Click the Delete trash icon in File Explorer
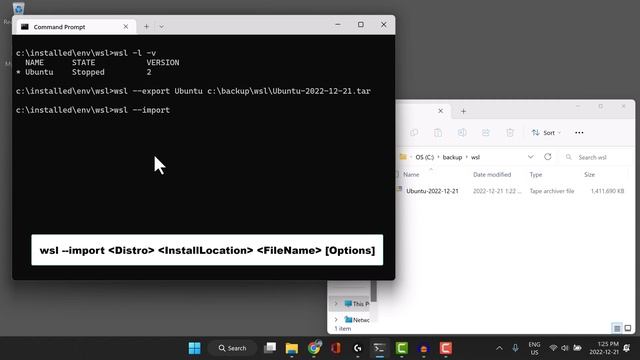 pos(510,133)
